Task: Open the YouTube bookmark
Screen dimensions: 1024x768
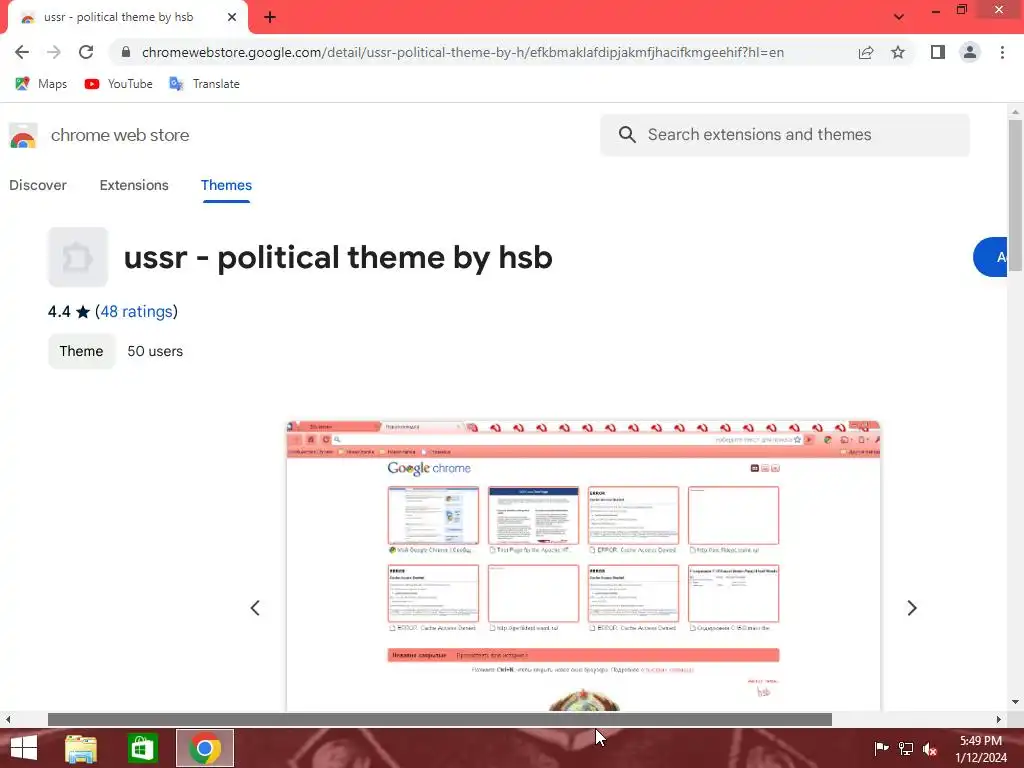Action: (118, 84)
